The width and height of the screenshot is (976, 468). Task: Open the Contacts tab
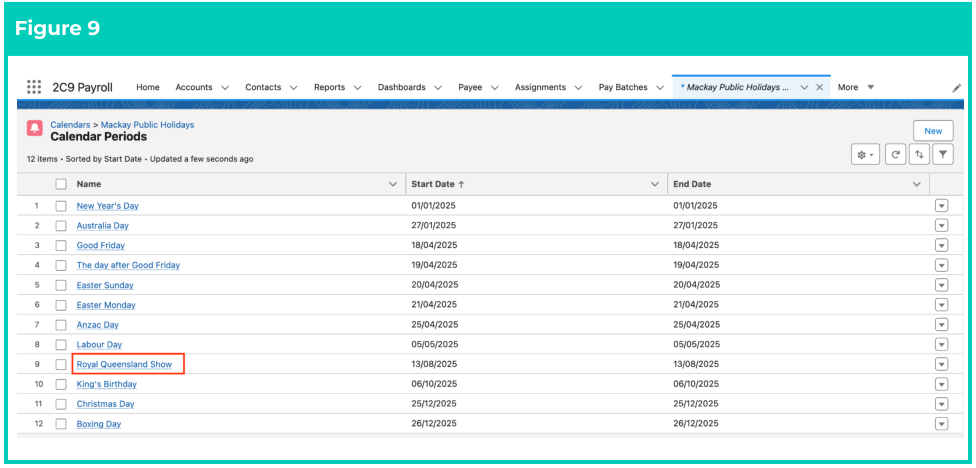263,87
